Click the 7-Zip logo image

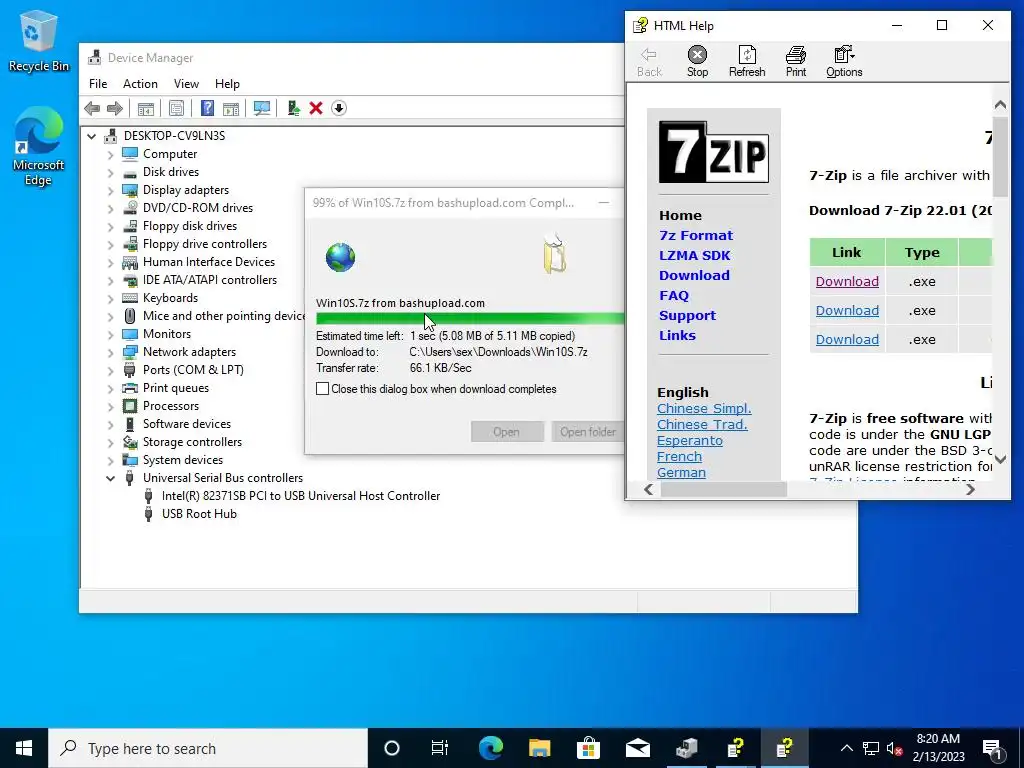click(x=714, y=152)
